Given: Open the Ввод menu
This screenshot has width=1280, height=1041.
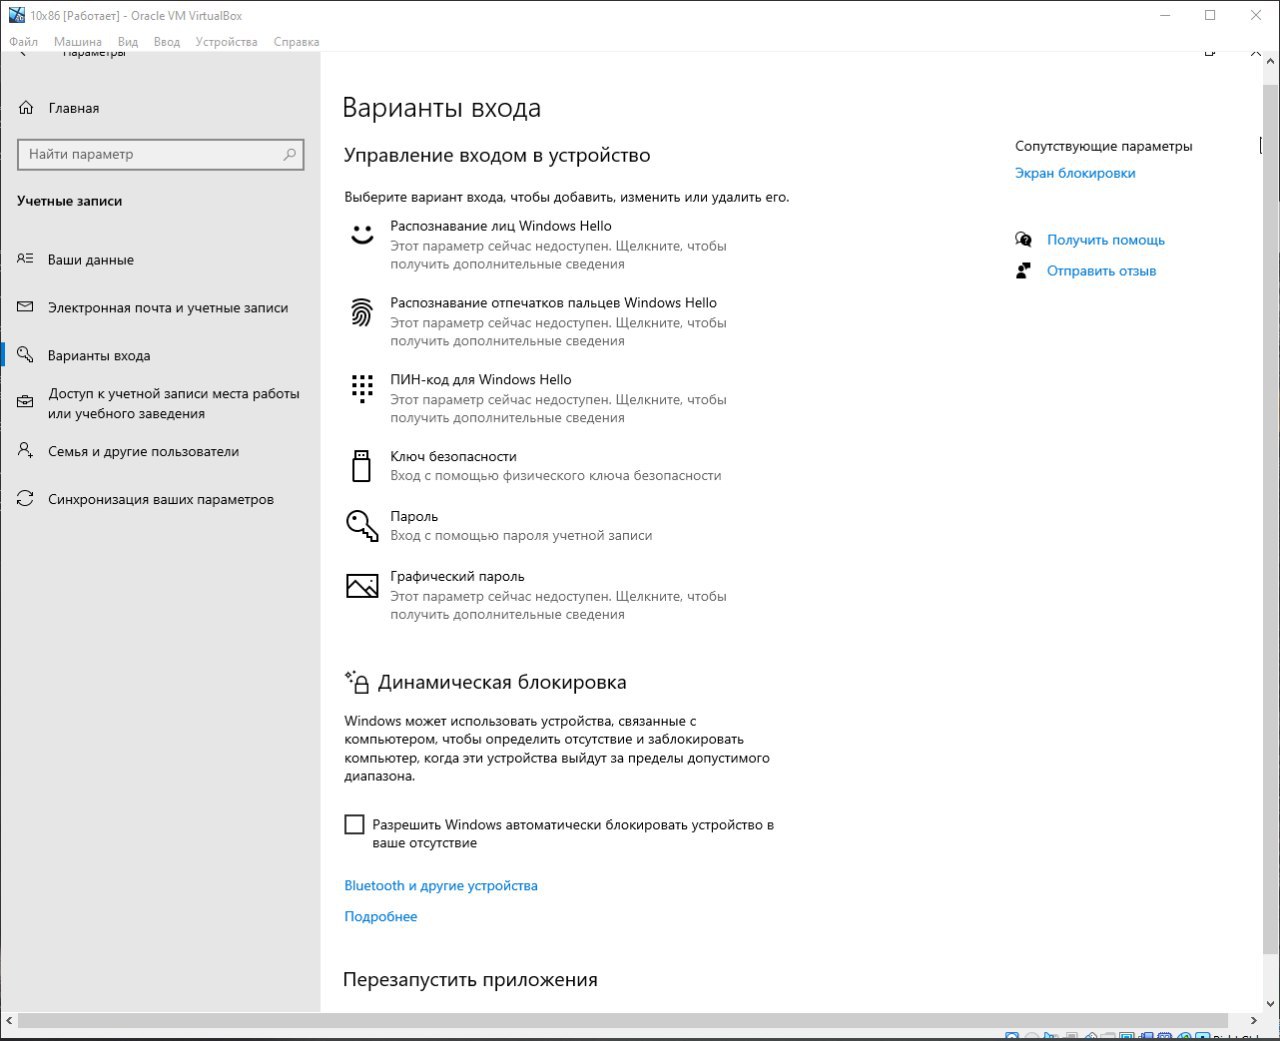Looking at the screenshot, I should [167, 42].
